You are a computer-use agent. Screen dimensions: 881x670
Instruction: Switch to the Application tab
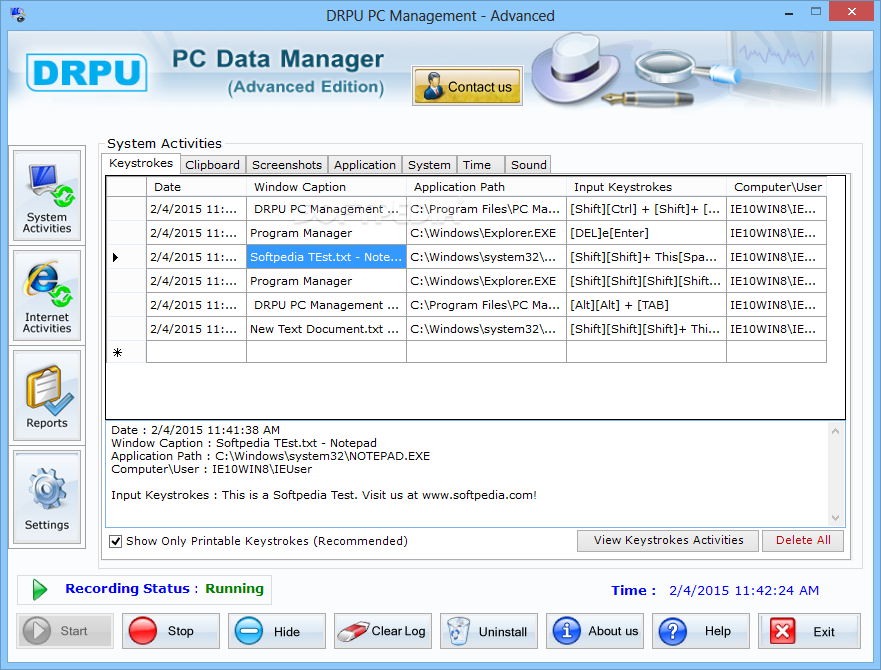click(365, 165)
